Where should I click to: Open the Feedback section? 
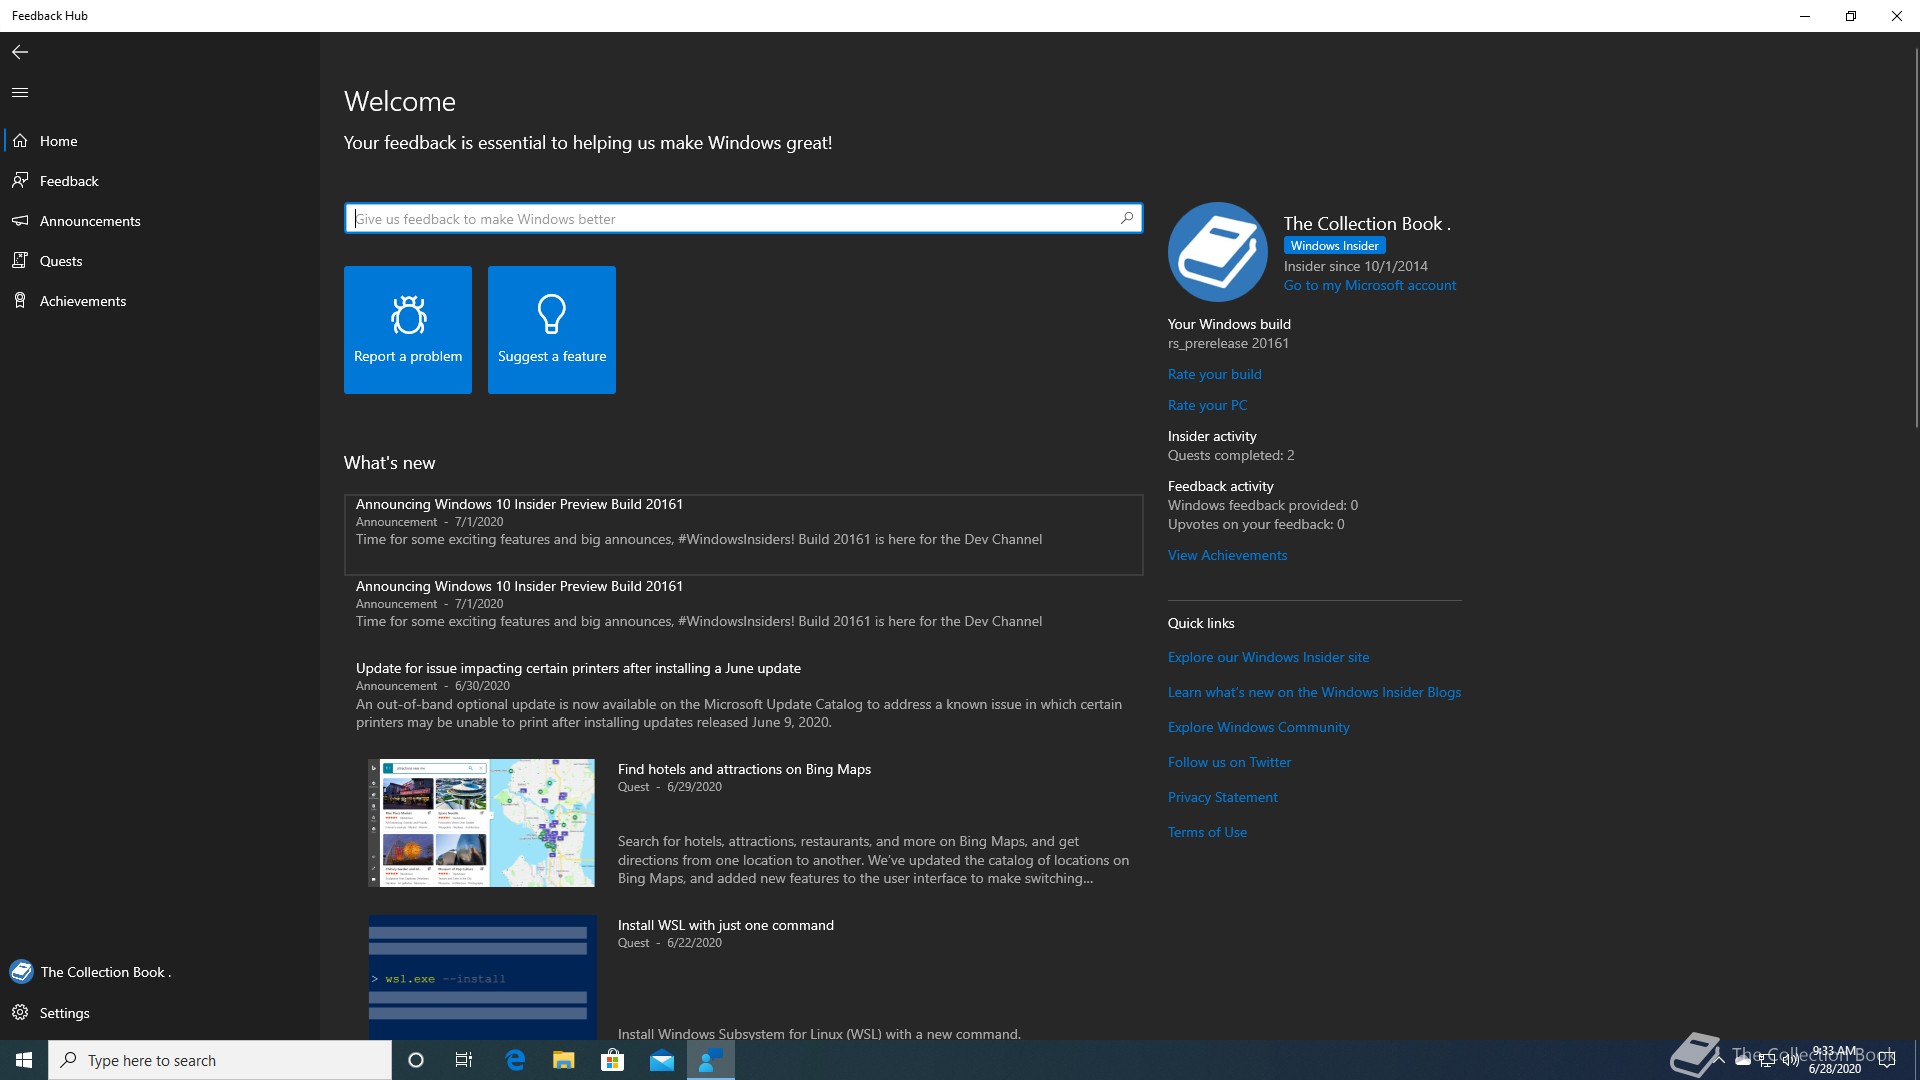(160, 181)
